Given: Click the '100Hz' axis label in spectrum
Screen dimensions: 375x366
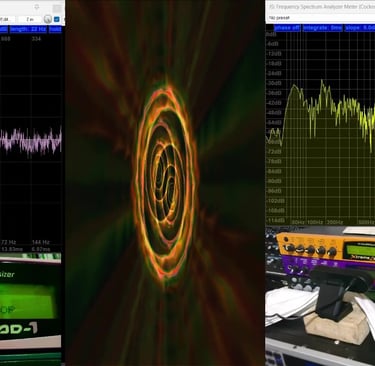Looking at the screenshot, I should coord(315,222).
